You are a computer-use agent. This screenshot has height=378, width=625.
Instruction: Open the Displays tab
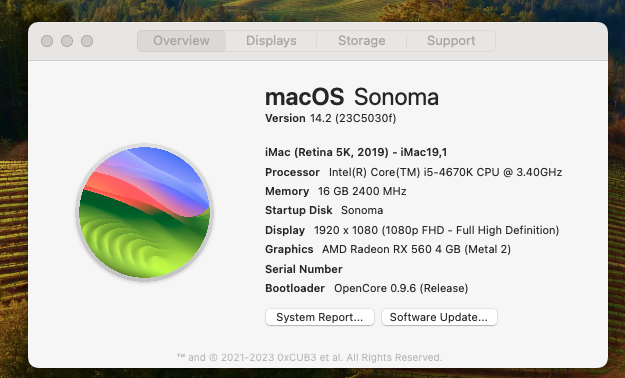click(271, 41)
